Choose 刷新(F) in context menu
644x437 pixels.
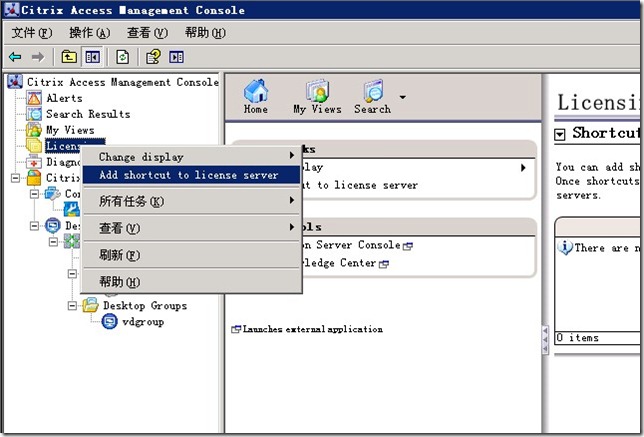tap(191, 255)
